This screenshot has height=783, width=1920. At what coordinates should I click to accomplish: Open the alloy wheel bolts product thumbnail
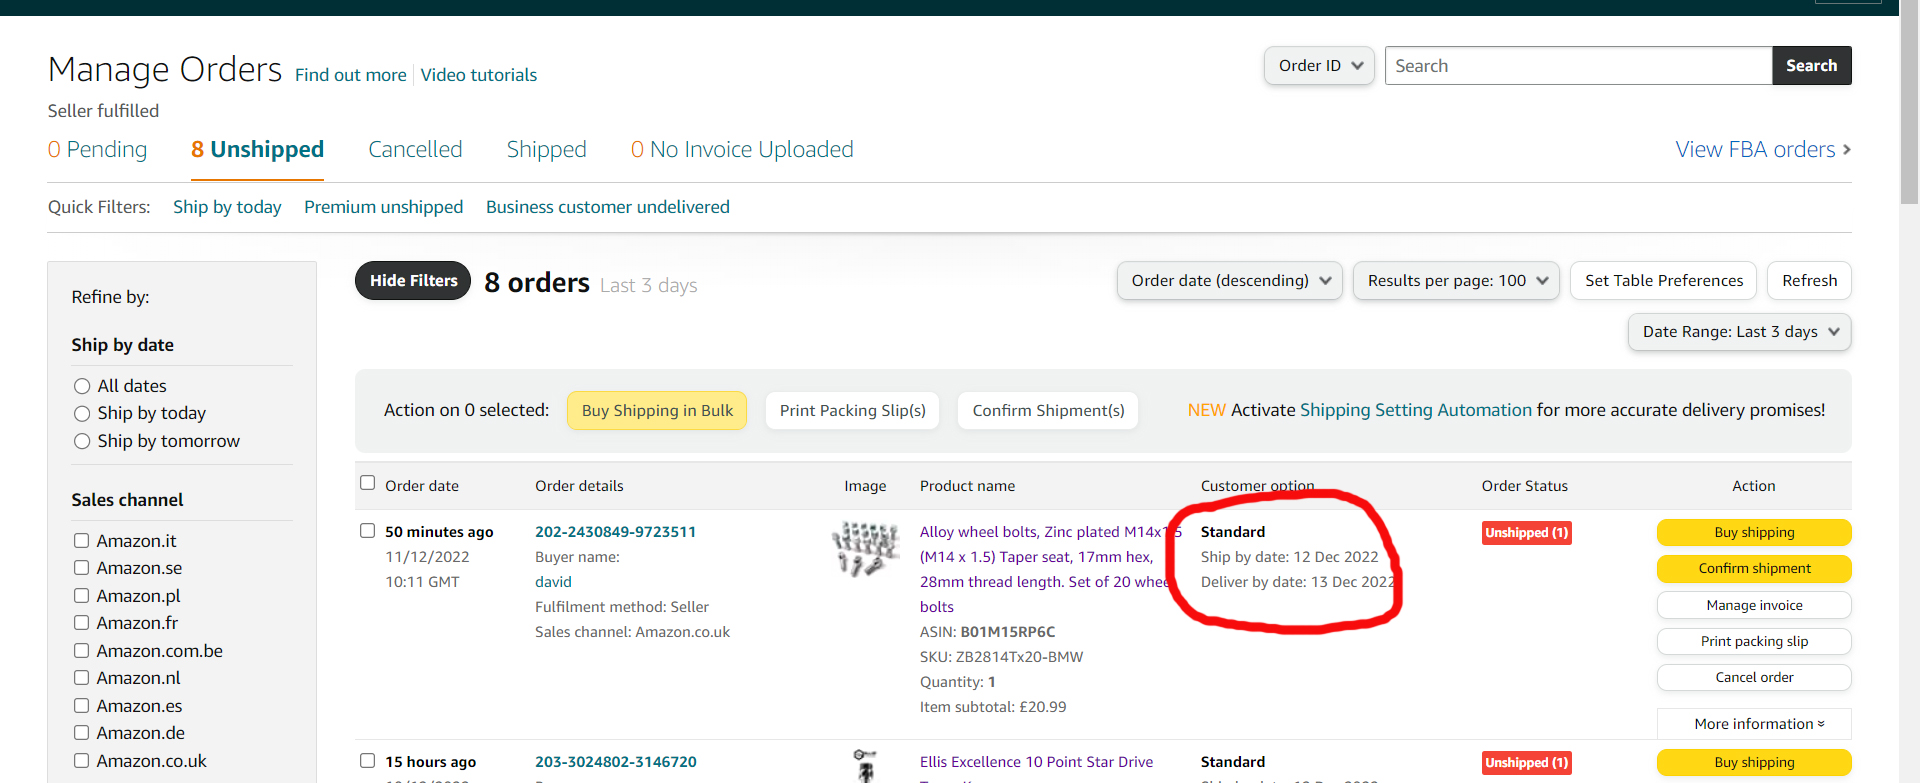(x=865, y=549)
